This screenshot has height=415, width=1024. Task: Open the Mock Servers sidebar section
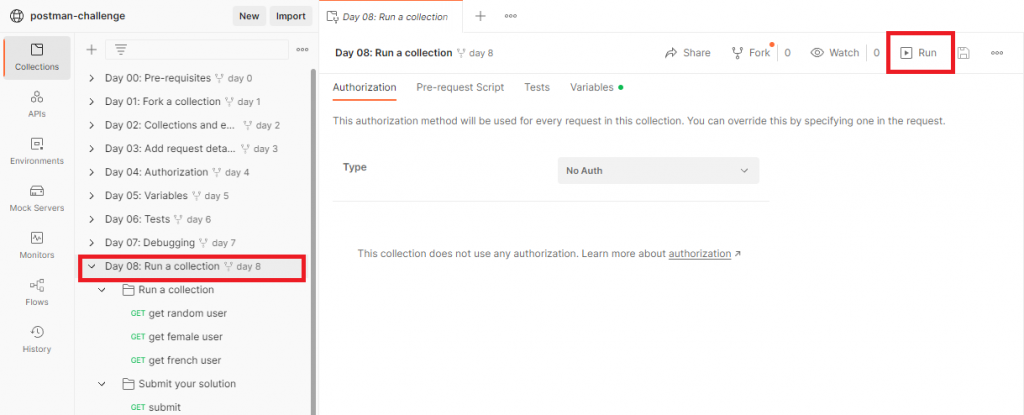[x=37, y=199]
